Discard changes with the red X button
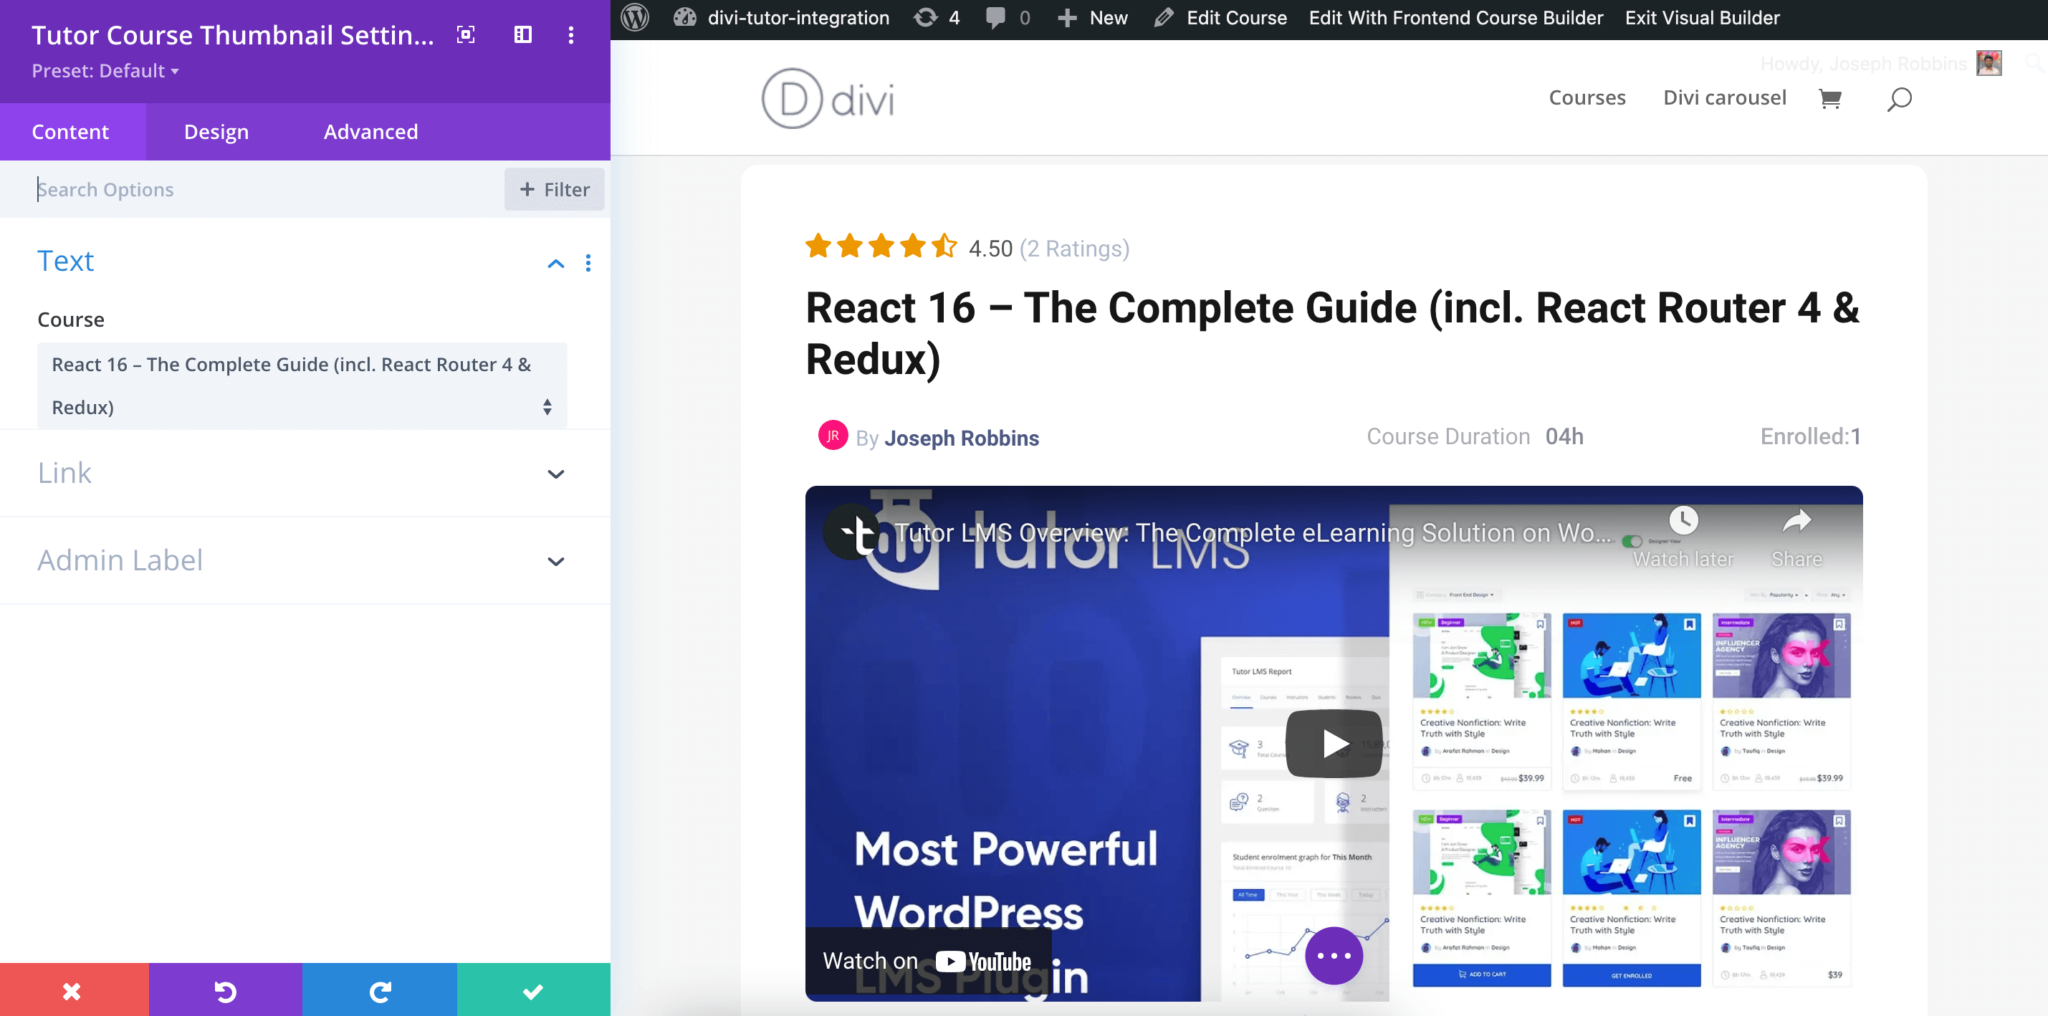Screen dimensions: 2048x1016 click(73, 990)
